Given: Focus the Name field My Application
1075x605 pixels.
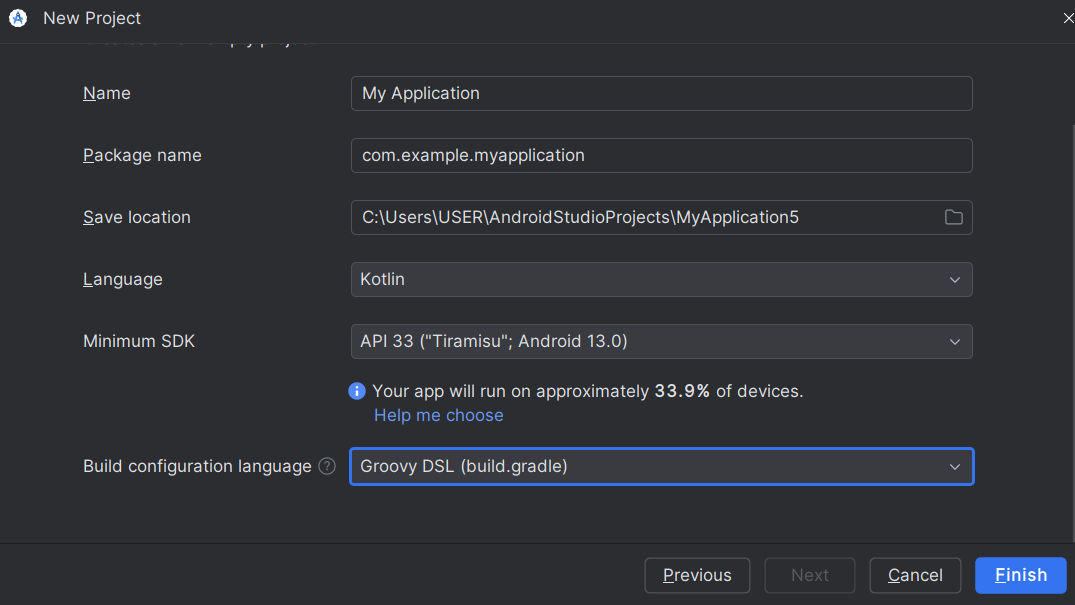Looking at the screenshot, I should click(x=662, y=93).
